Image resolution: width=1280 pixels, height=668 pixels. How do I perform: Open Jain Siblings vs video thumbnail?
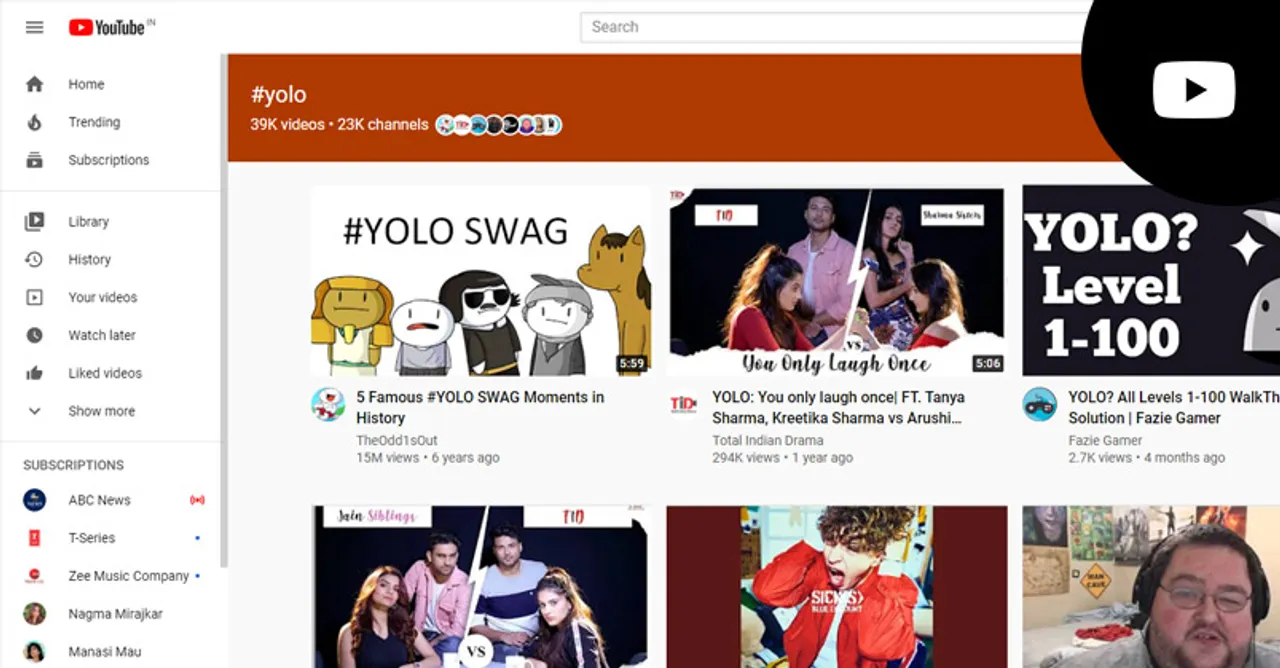(481, 587)
